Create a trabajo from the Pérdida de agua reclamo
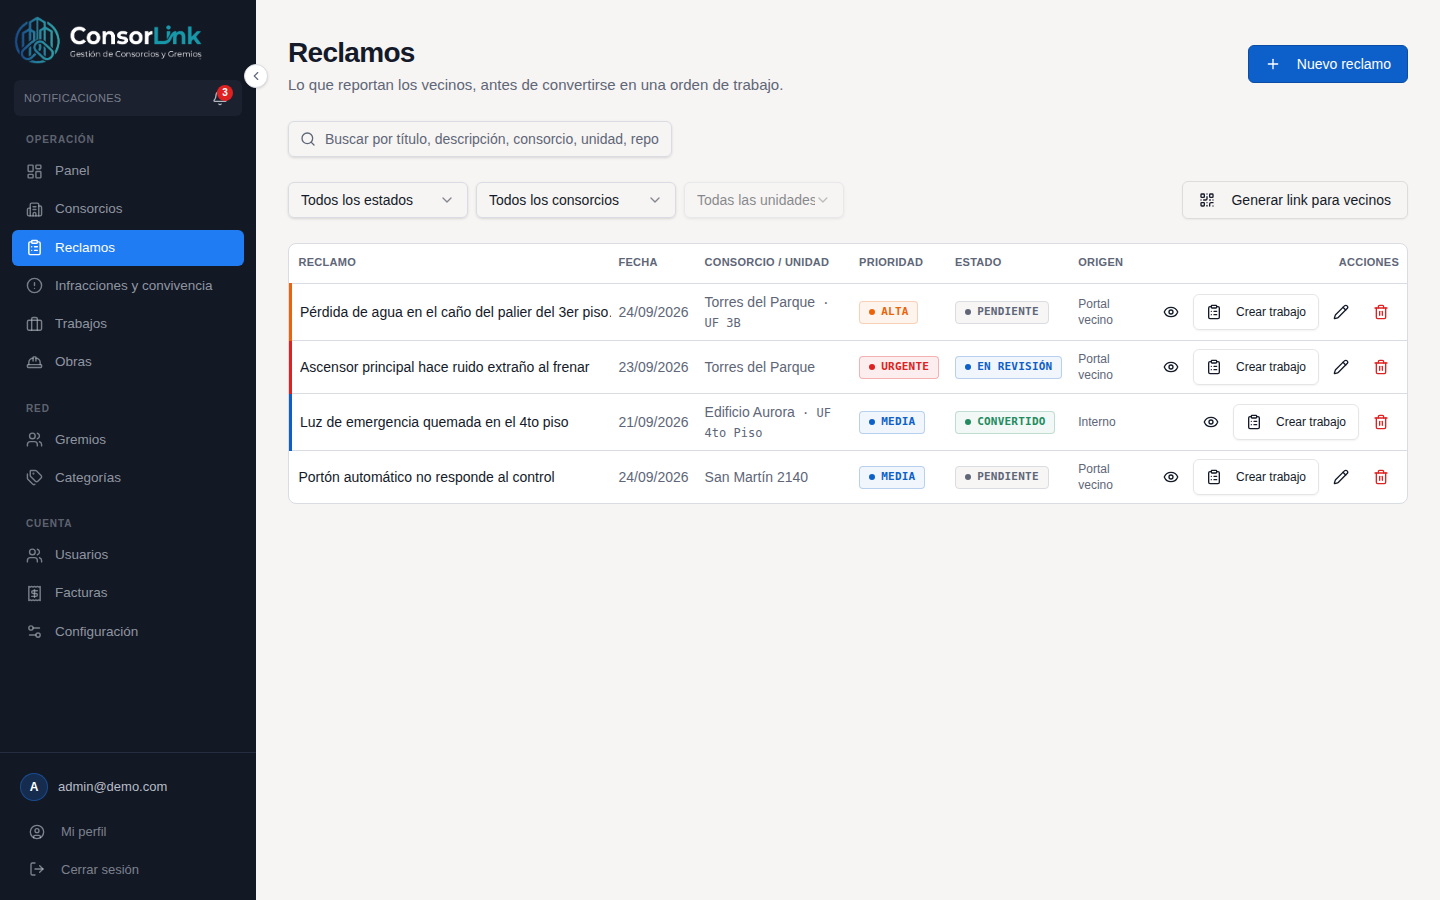This screenshot has width=1440, height=900. 1256,312
